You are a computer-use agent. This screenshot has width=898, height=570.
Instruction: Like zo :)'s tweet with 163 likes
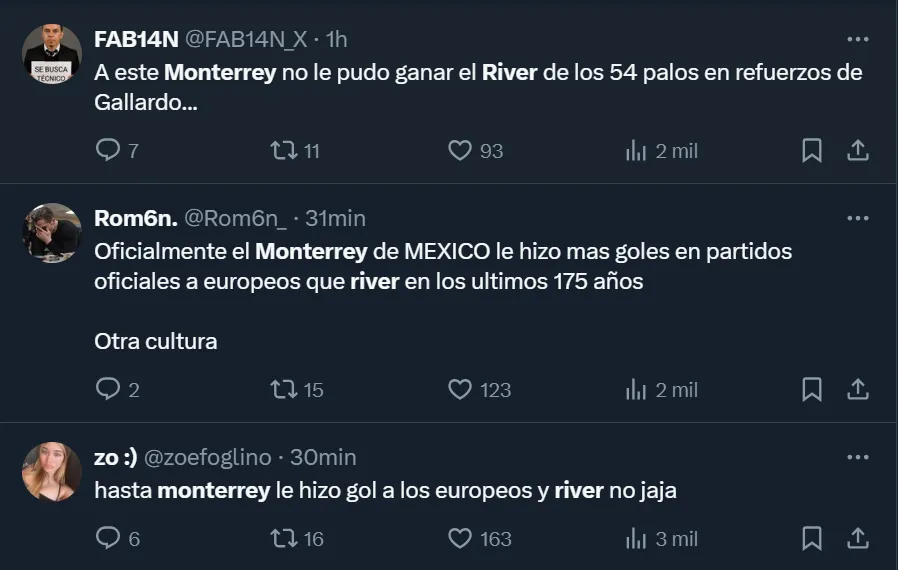[x=460, y=539]
